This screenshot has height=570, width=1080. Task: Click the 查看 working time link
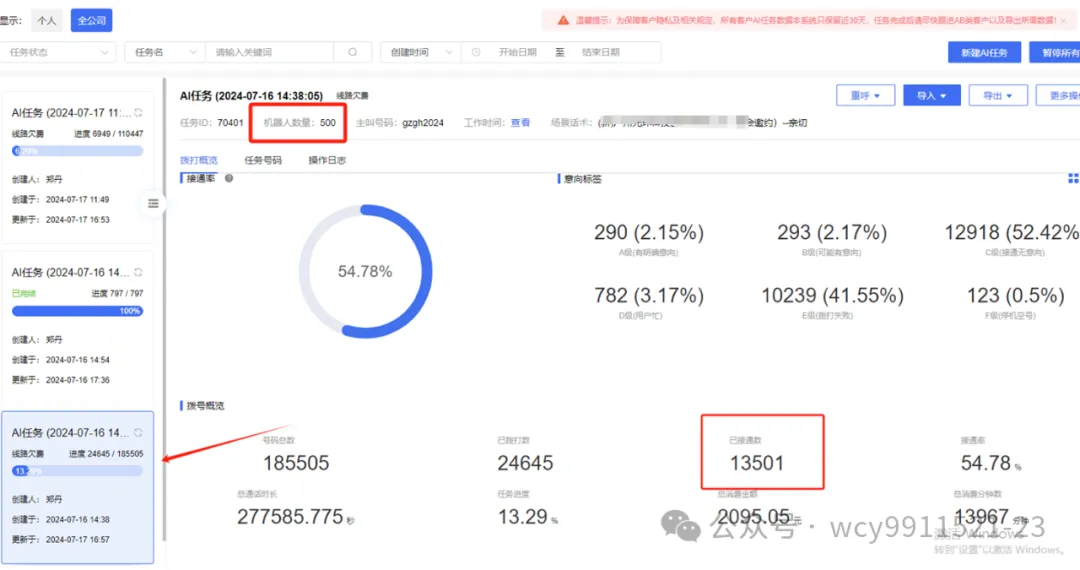point(520,123)
